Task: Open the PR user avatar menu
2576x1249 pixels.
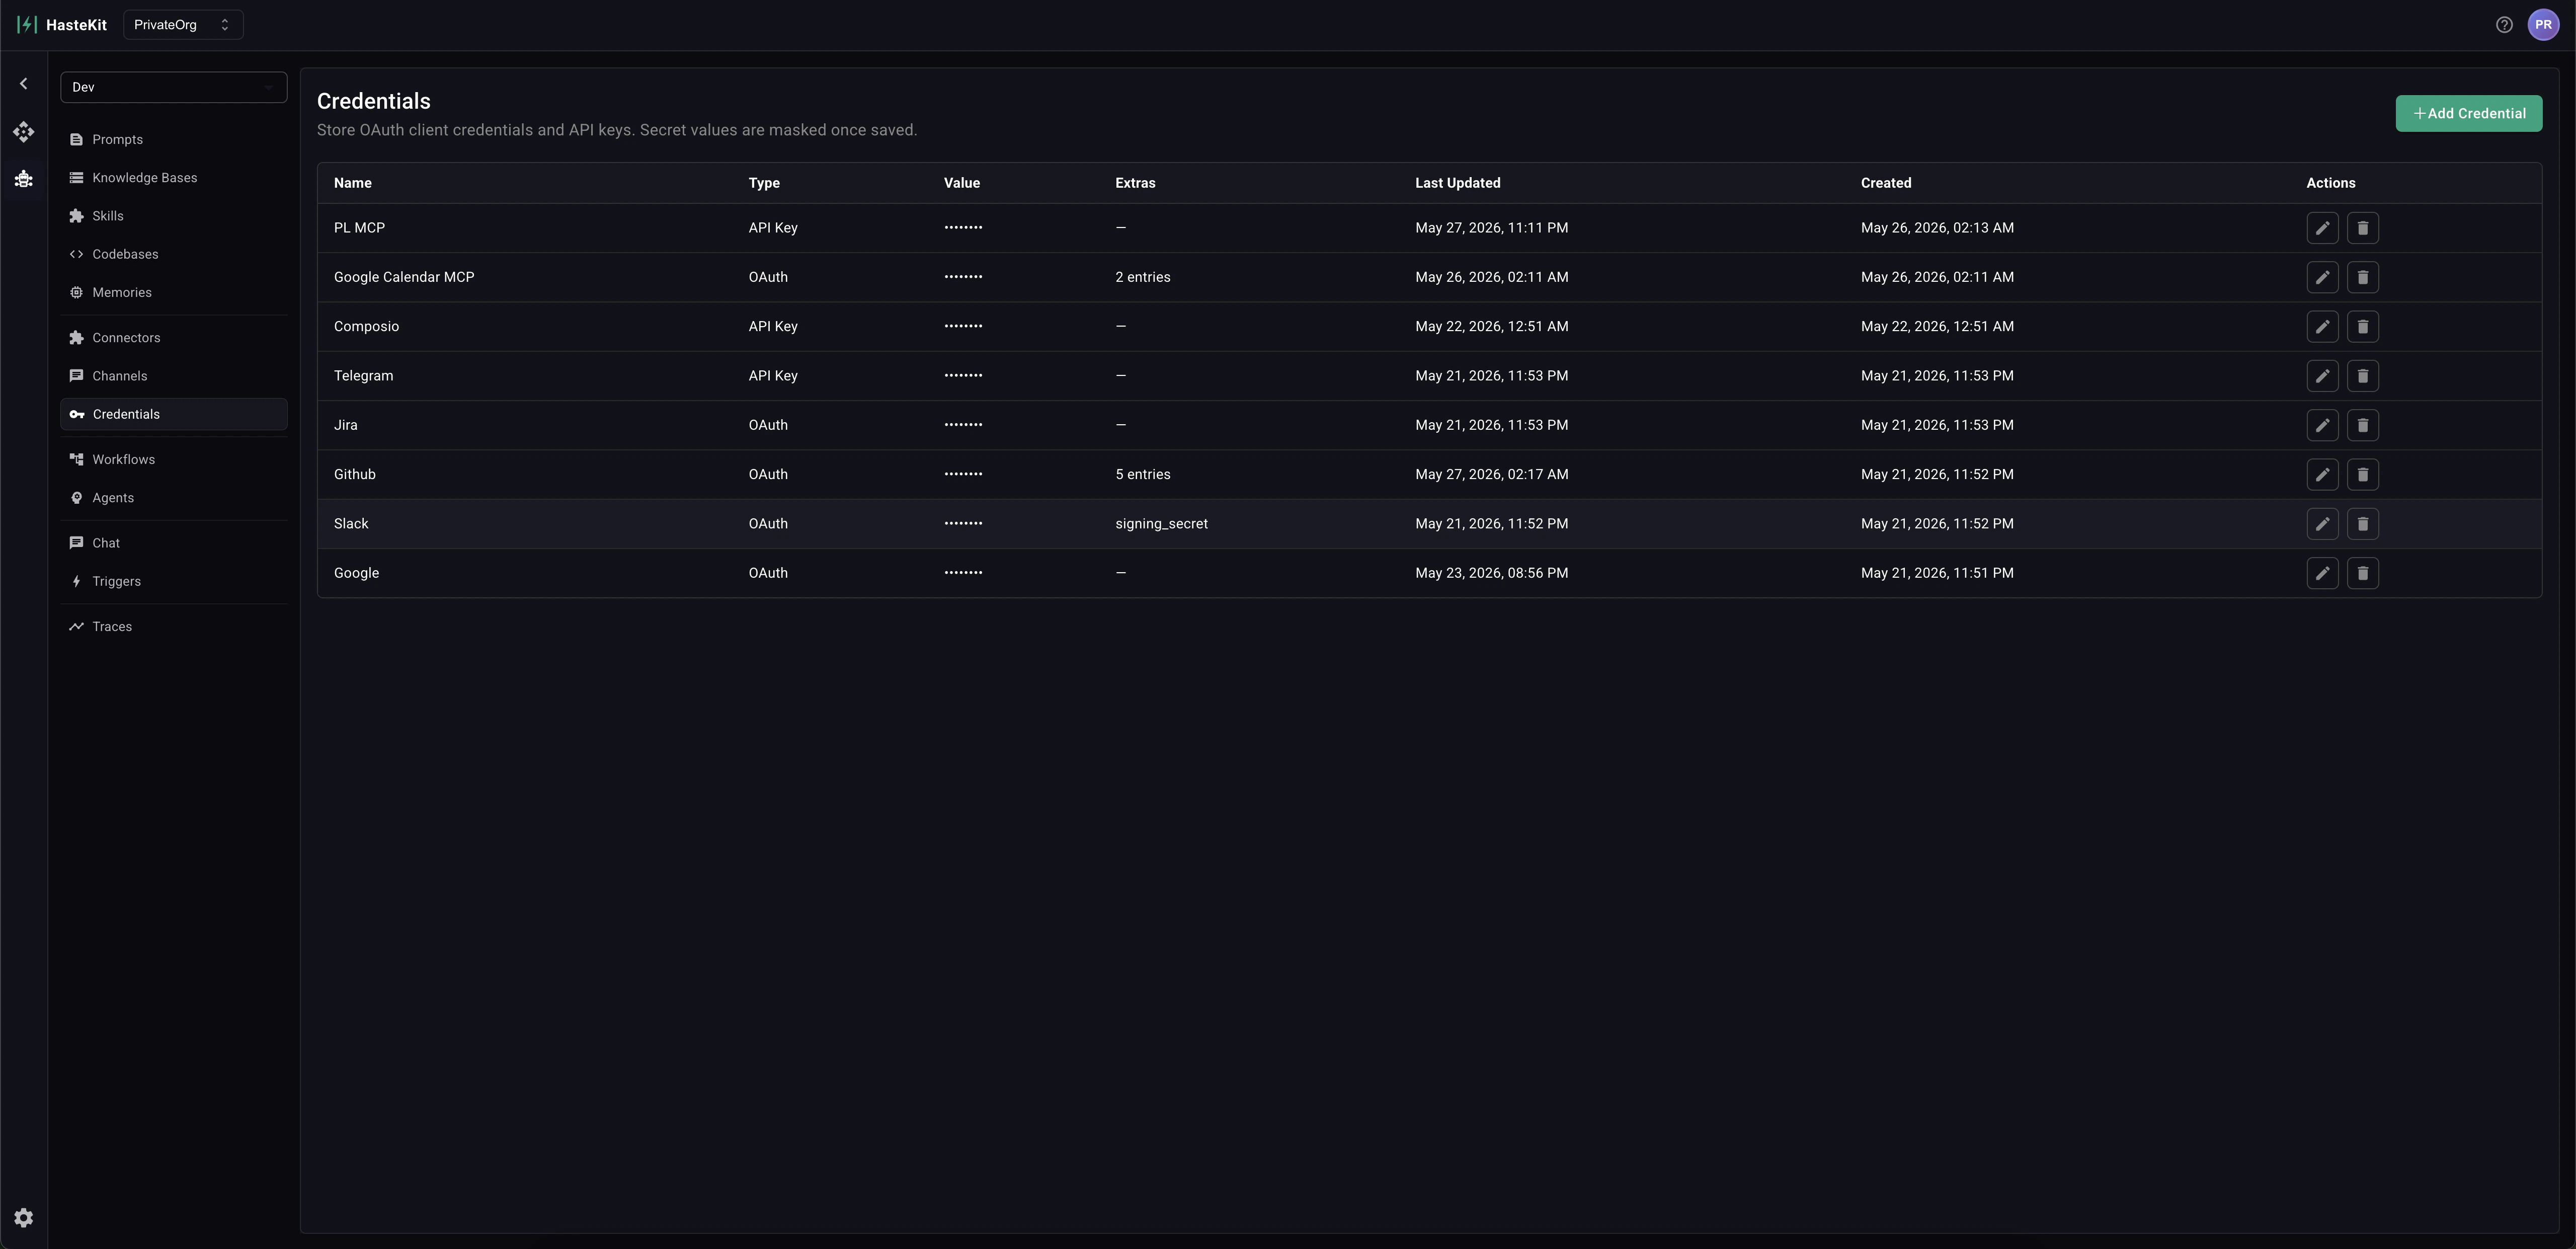Action: tap(2543, 25)
